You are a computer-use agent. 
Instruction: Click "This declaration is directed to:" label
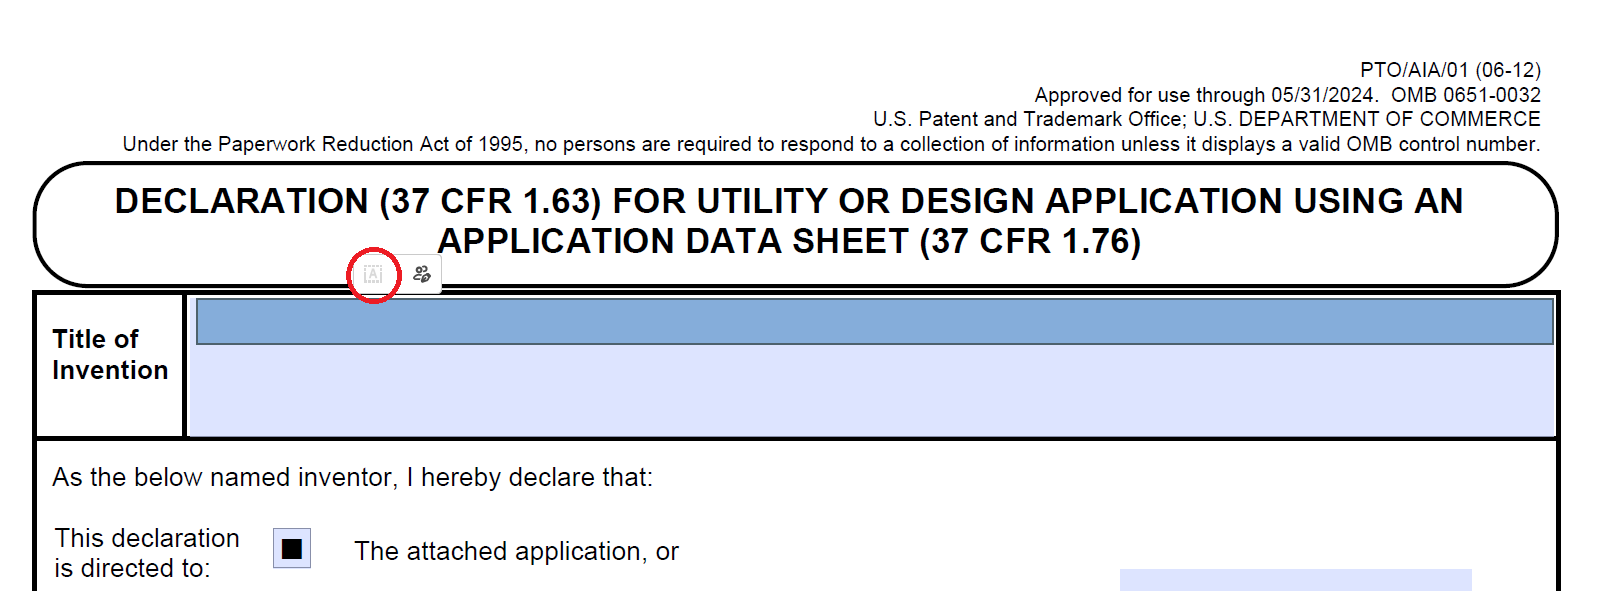point(146,553)
